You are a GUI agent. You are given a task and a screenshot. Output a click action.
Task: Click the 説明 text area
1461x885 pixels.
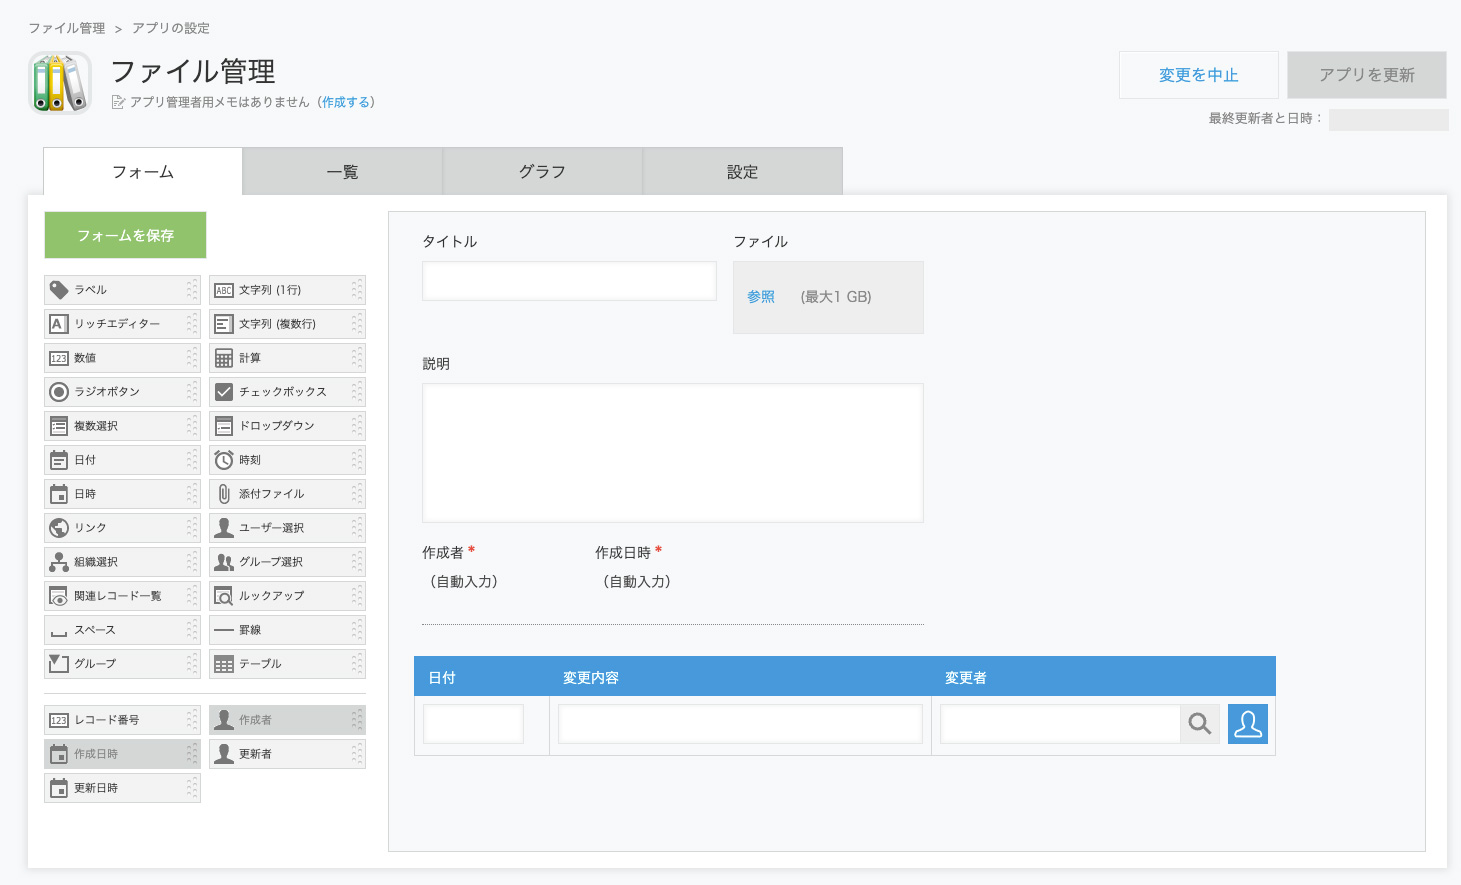point(673,453)
